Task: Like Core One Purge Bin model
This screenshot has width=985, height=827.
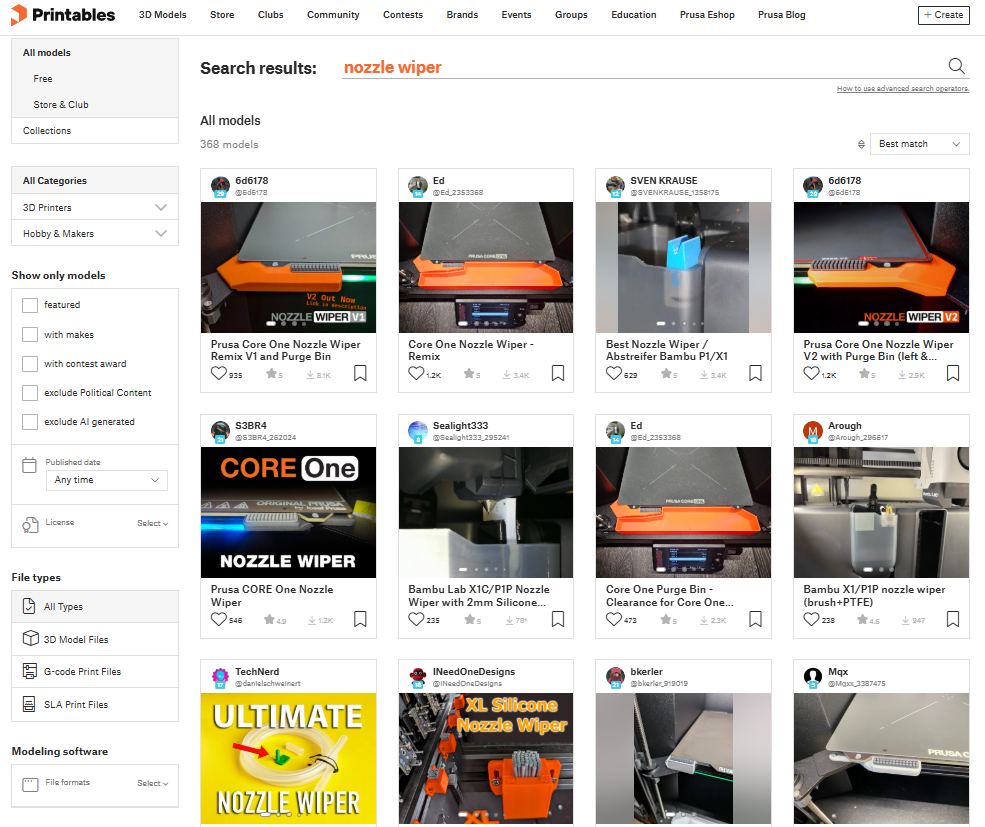Action: click(614, 619)
